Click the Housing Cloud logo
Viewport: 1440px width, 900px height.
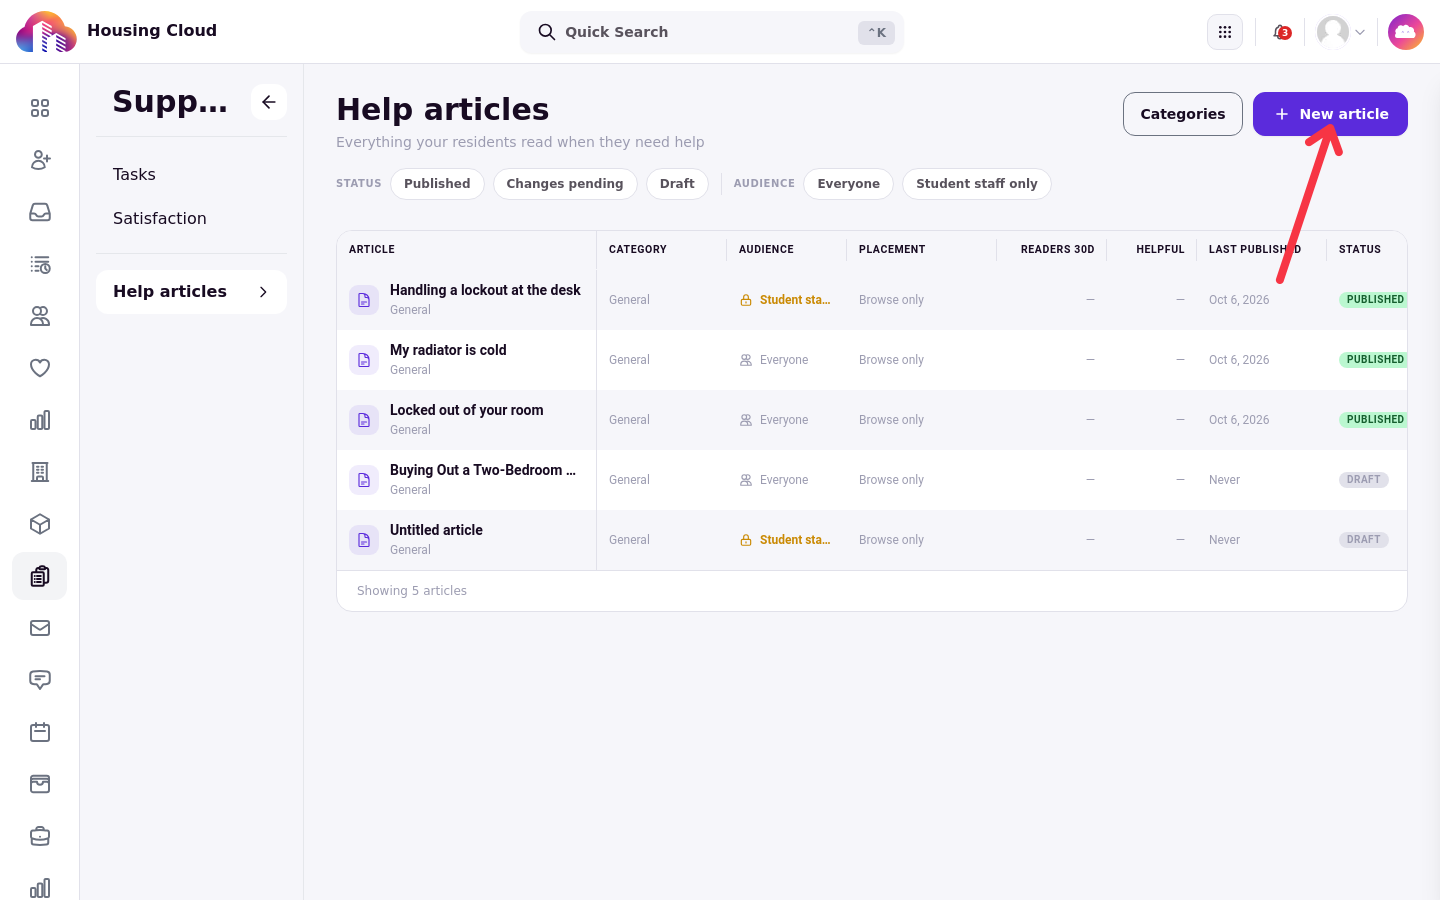point(46,32)
